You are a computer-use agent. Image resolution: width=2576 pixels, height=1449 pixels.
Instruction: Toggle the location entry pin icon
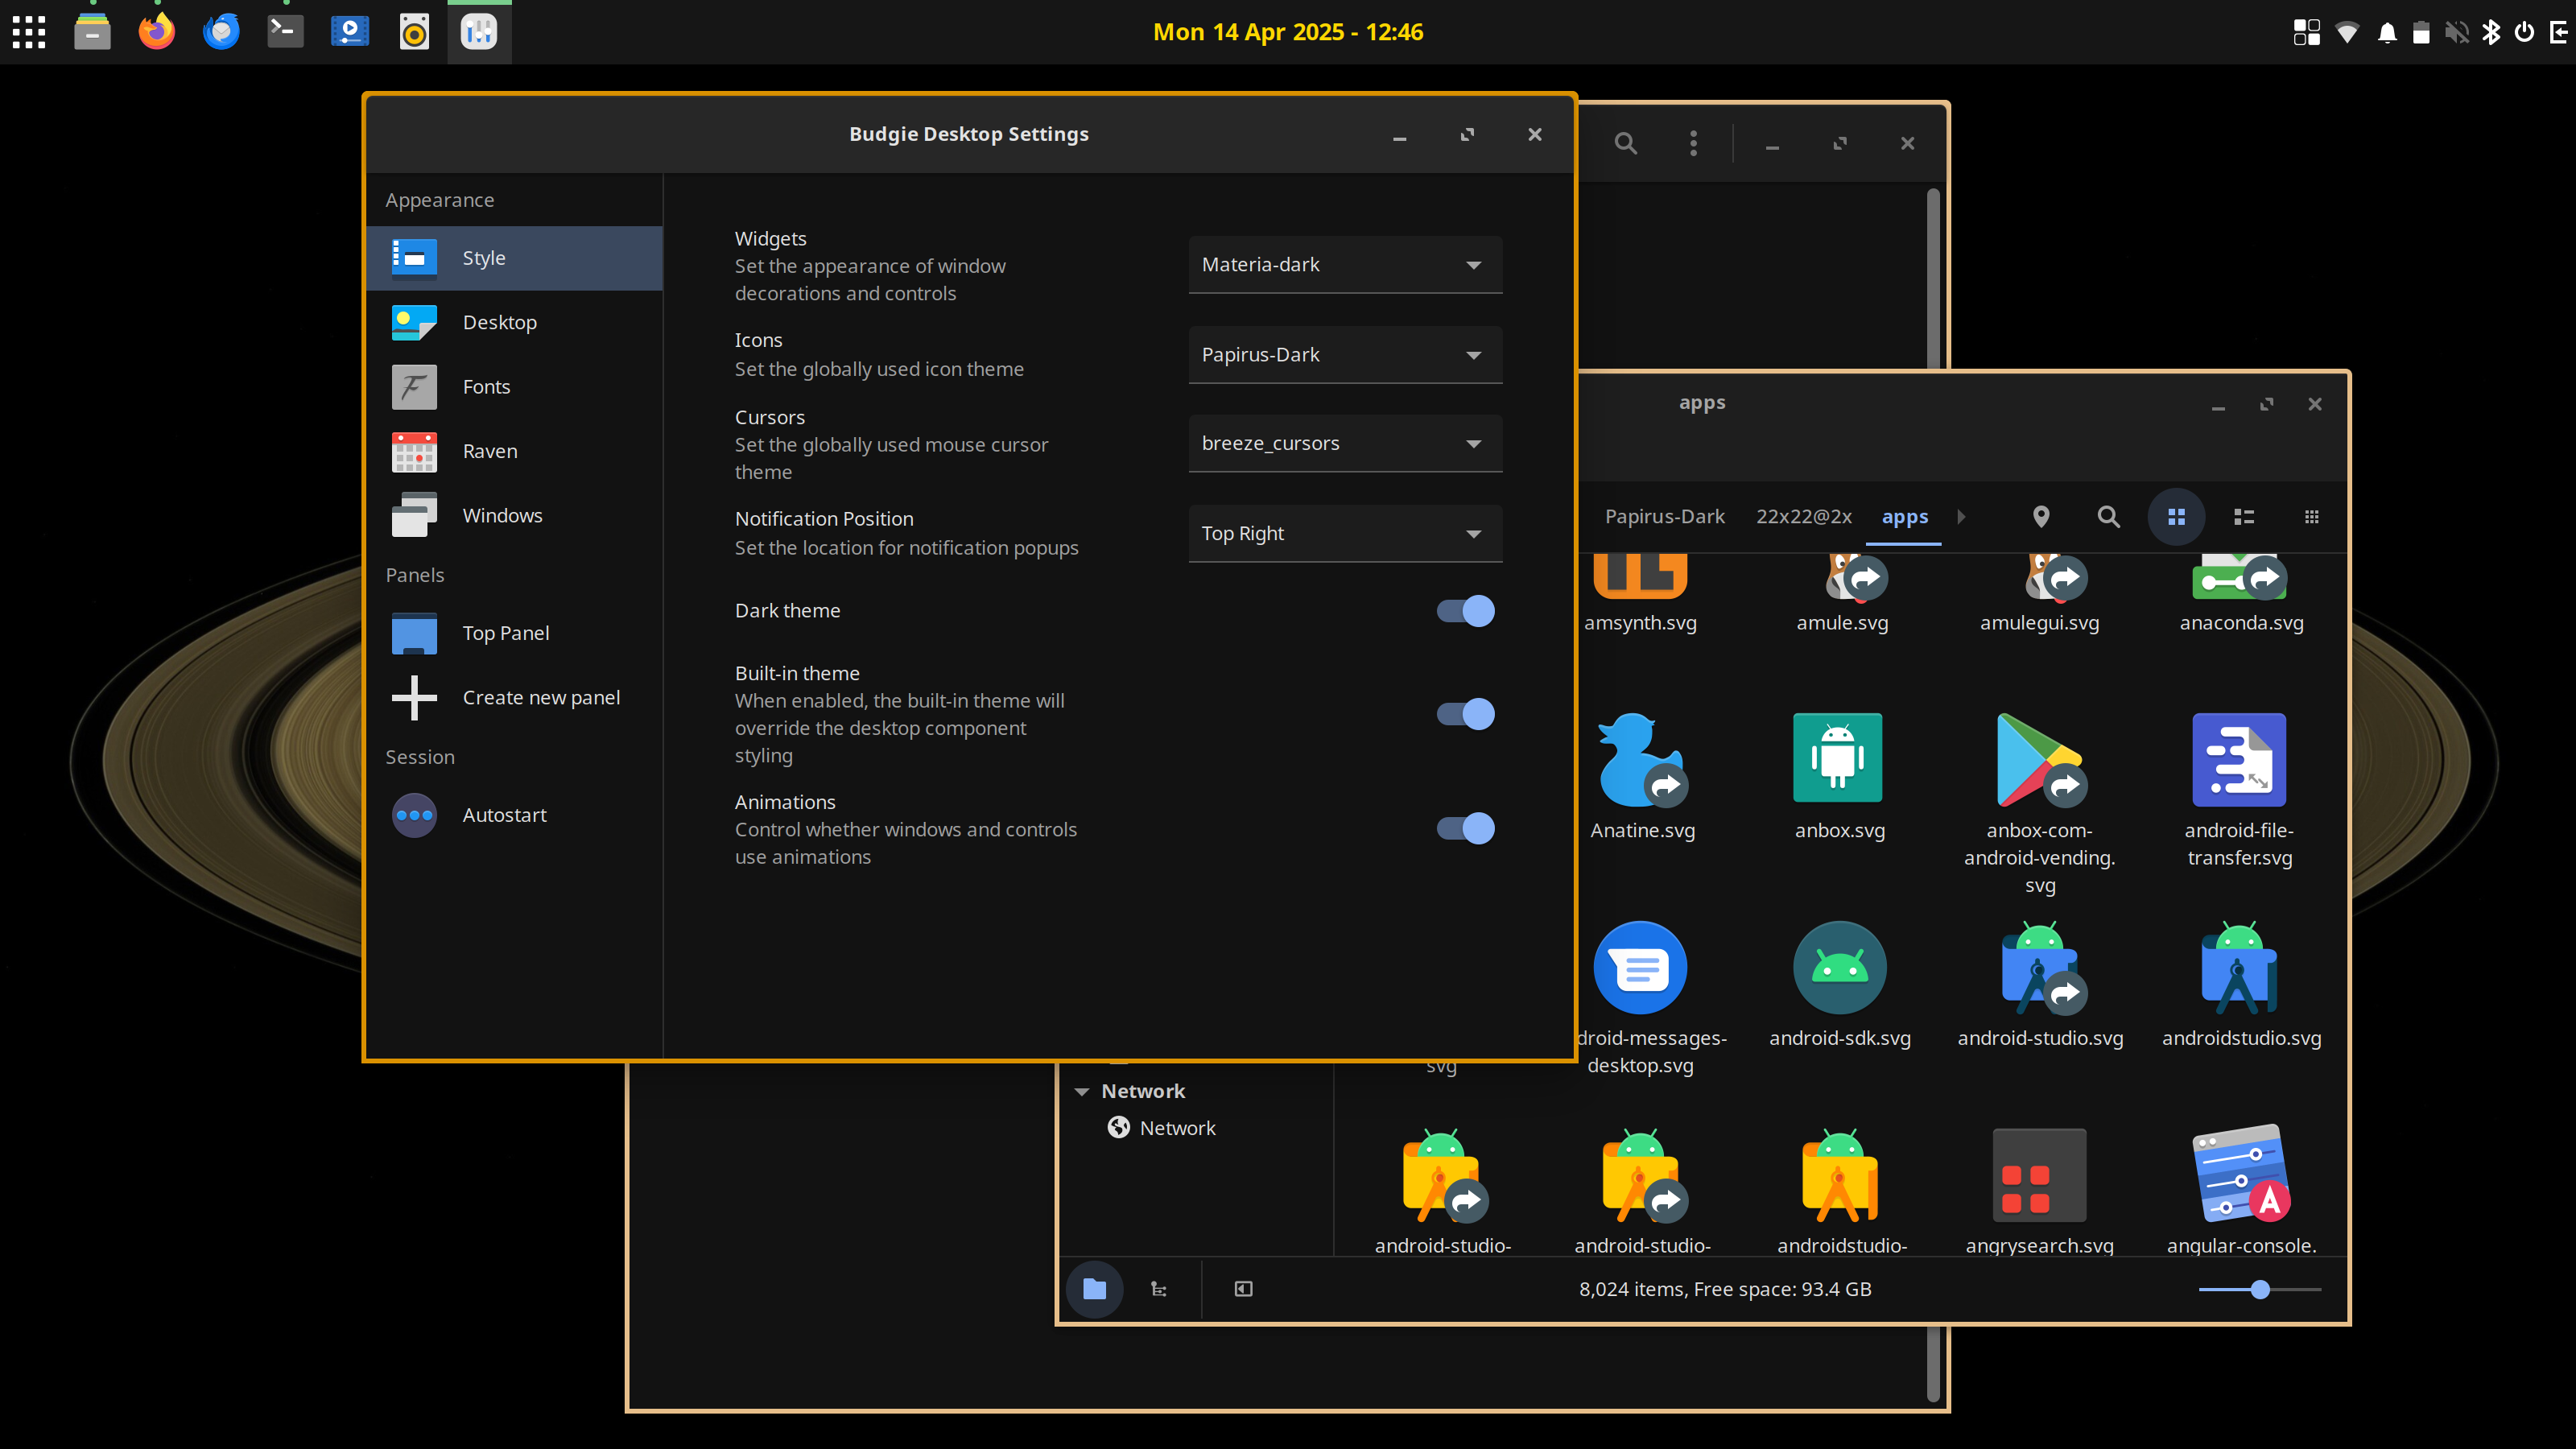click(2041, 517)
